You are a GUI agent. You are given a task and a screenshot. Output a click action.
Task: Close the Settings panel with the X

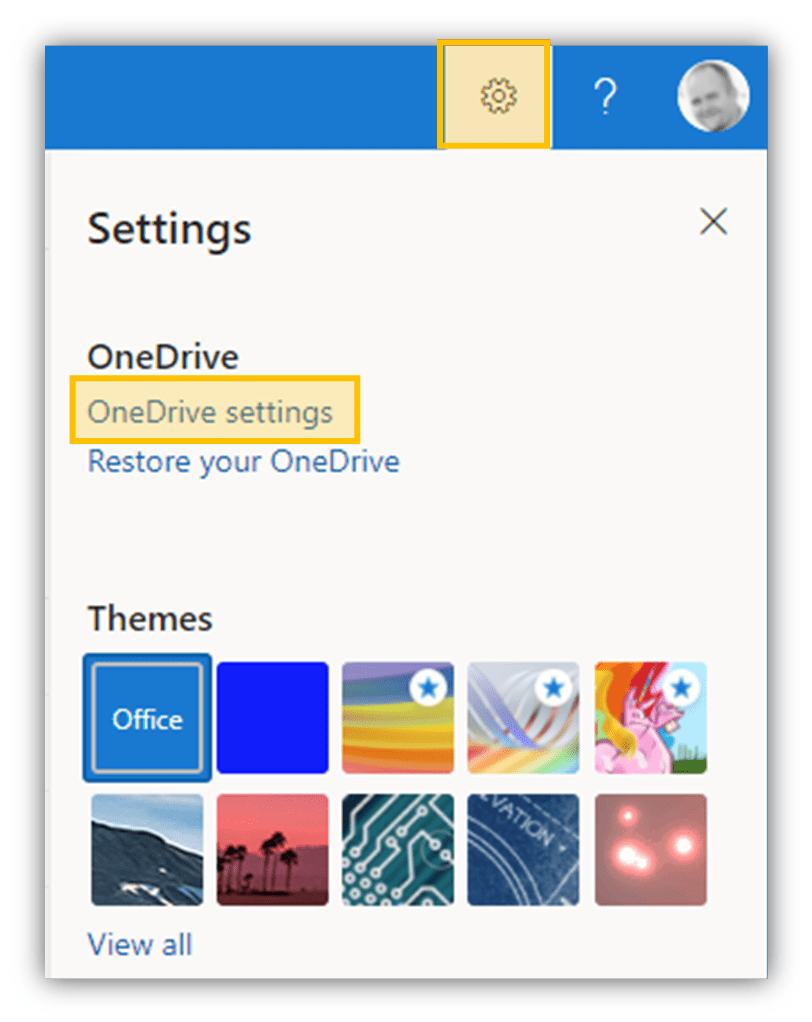(x=714, y=222)
